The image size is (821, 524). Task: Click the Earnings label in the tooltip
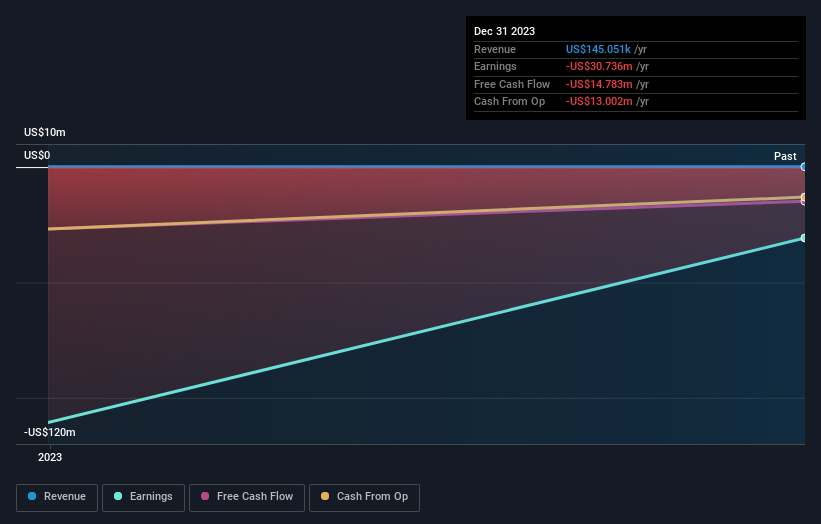[495, 66]
